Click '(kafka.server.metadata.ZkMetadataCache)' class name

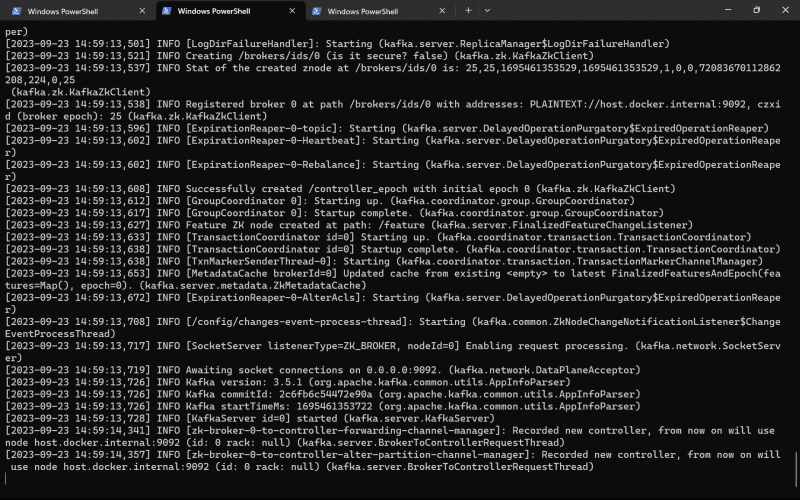[x=253, y=286]
